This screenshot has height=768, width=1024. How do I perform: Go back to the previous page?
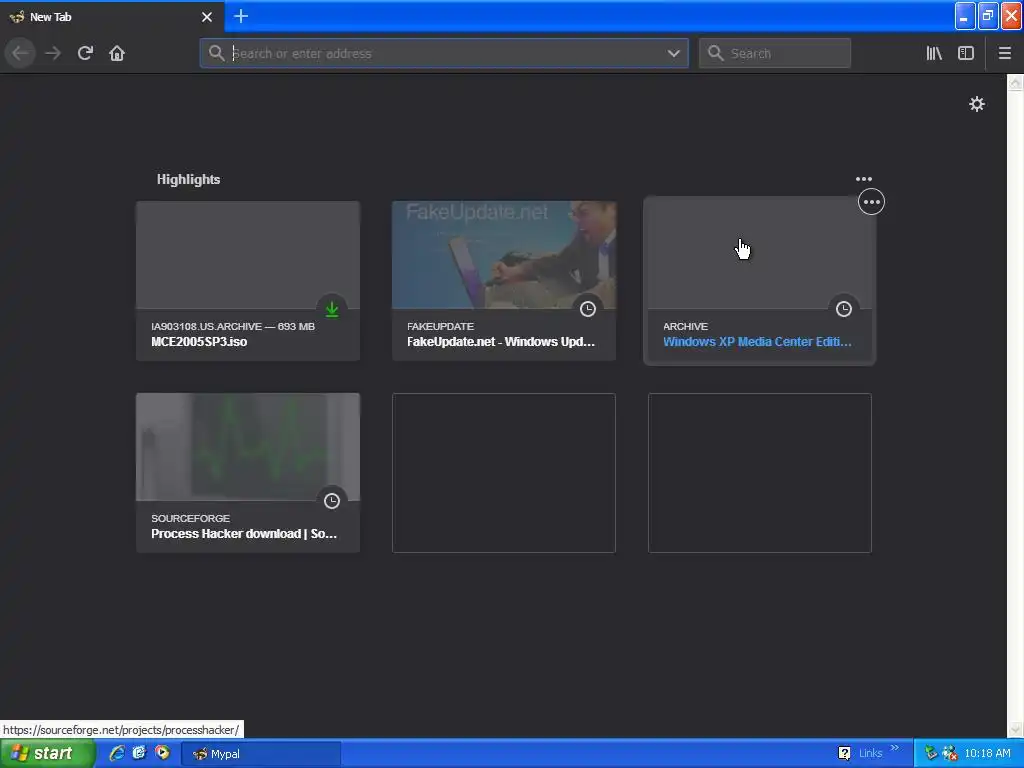tap(20, 54)
